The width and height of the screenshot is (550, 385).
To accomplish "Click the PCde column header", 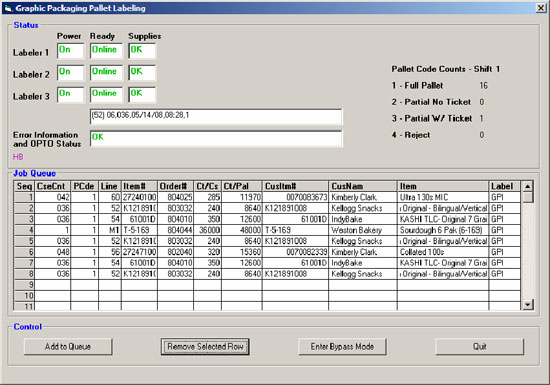I will pos(85,186).
